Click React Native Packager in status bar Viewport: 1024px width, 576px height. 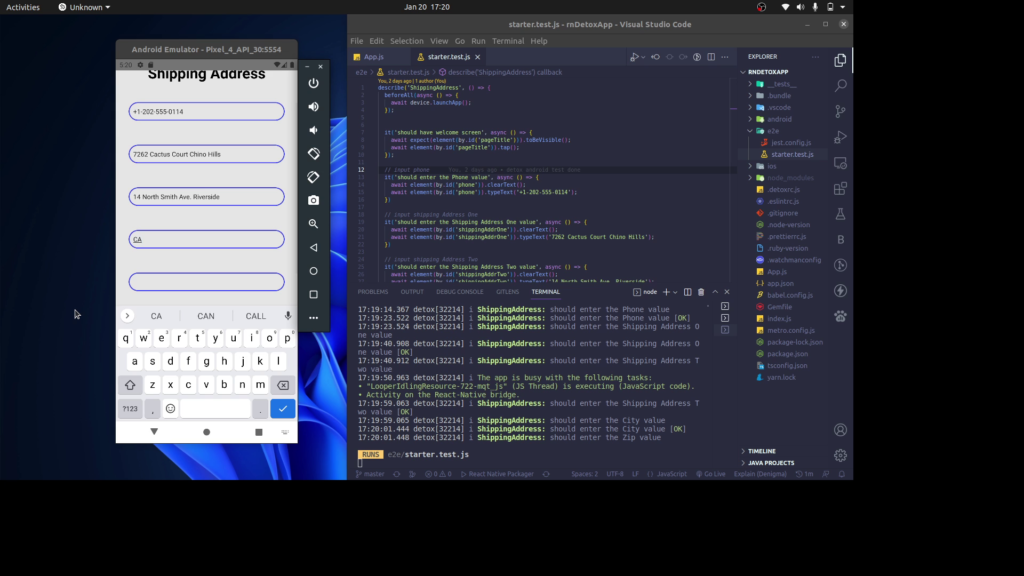tap(497, 474)
